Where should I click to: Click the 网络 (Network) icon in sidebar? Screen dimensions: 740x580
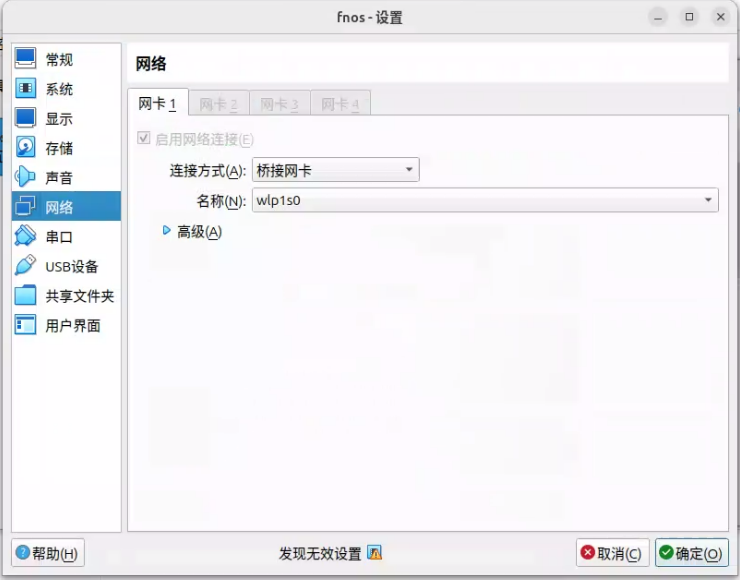[x=25, y=206]
